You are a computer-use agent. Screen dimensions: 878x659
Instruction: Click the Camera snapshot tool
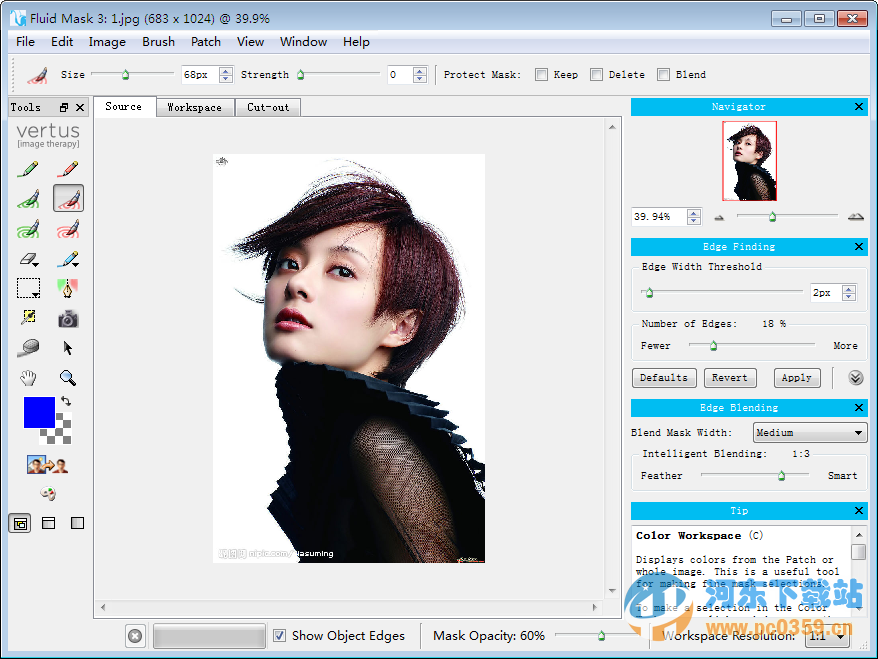[68, 318]
